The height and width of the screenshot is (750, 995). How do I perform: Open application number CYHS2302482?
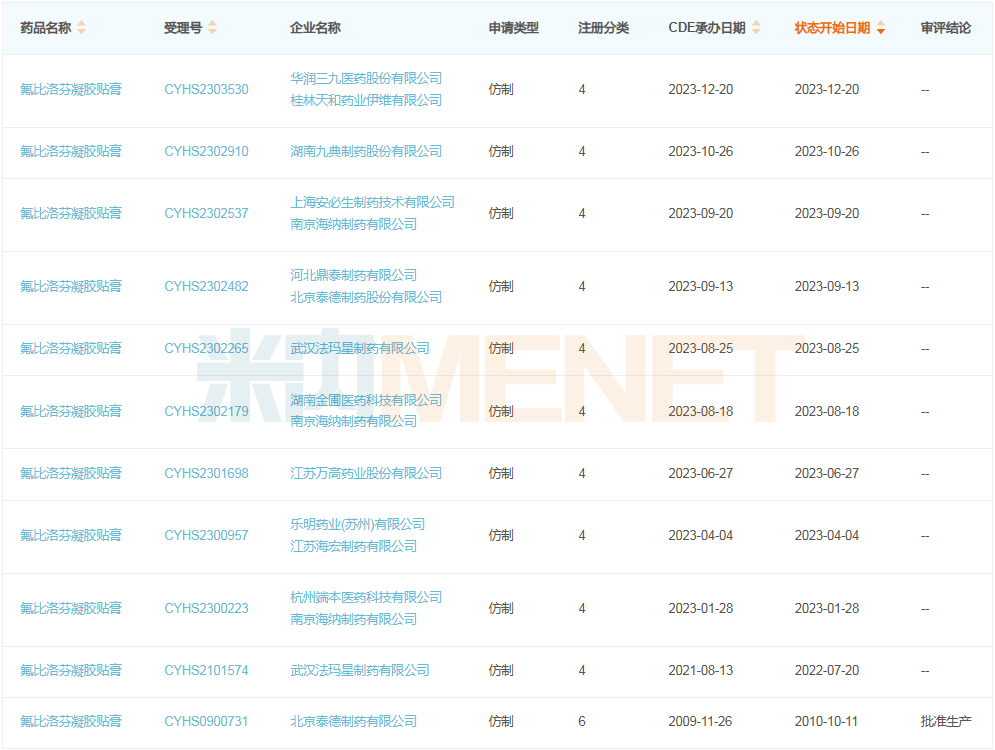pyautogui.click(x=206, y=287)
